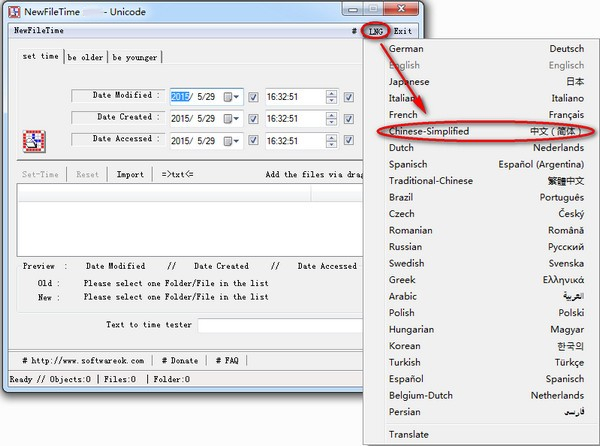The height and width of the screenshot is (446, 600).
Task: Select Chinese-Simplified from language menu
Action: [485, 131]
